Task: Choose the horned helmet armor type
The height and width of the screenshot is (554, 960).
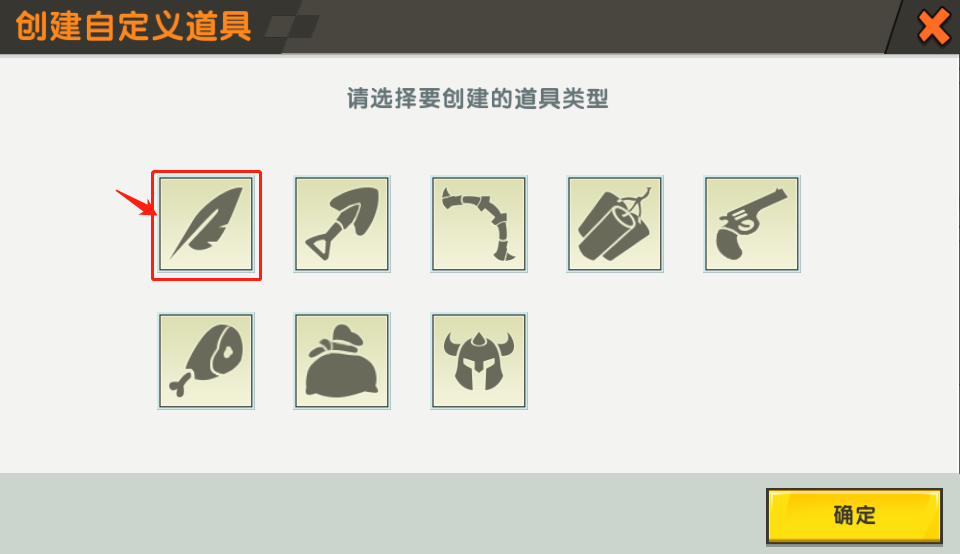Action: click(479, 361)
